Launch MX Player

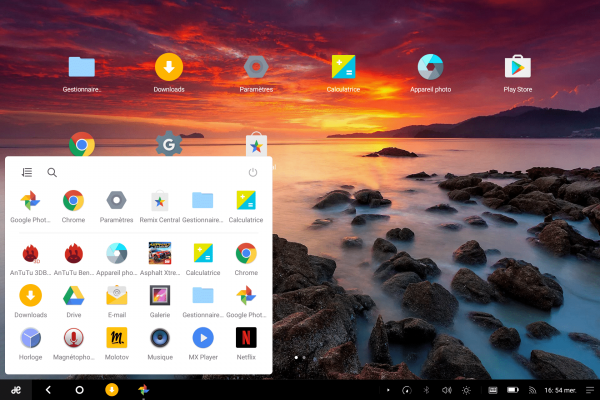[x=203, y=338]
